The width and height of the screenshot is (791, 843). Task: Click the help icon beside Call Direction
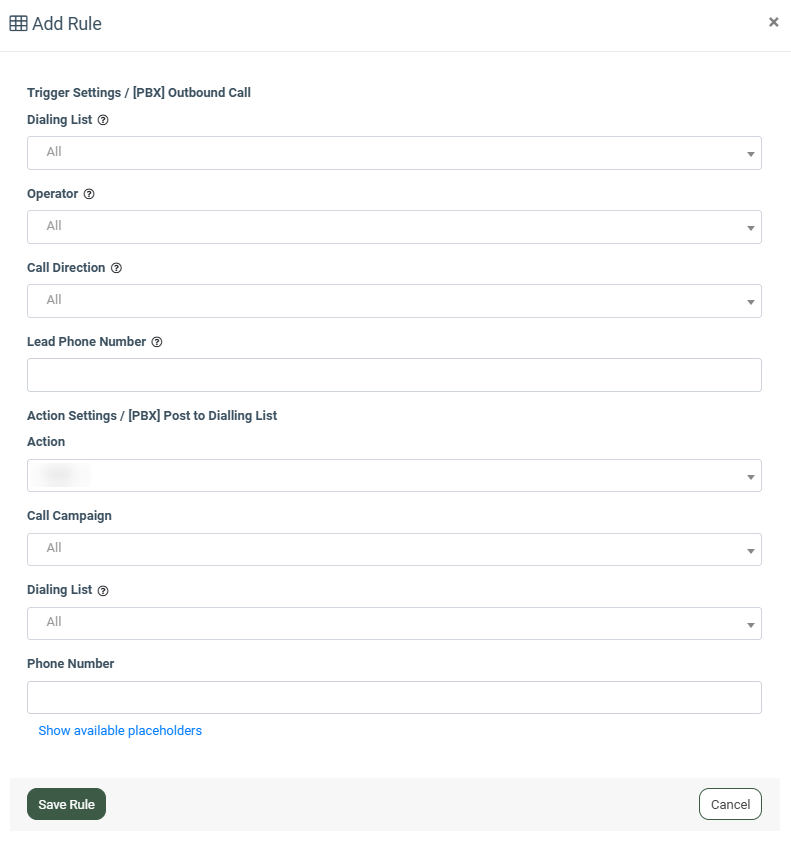pyautogui.click(x=116, y=268)
